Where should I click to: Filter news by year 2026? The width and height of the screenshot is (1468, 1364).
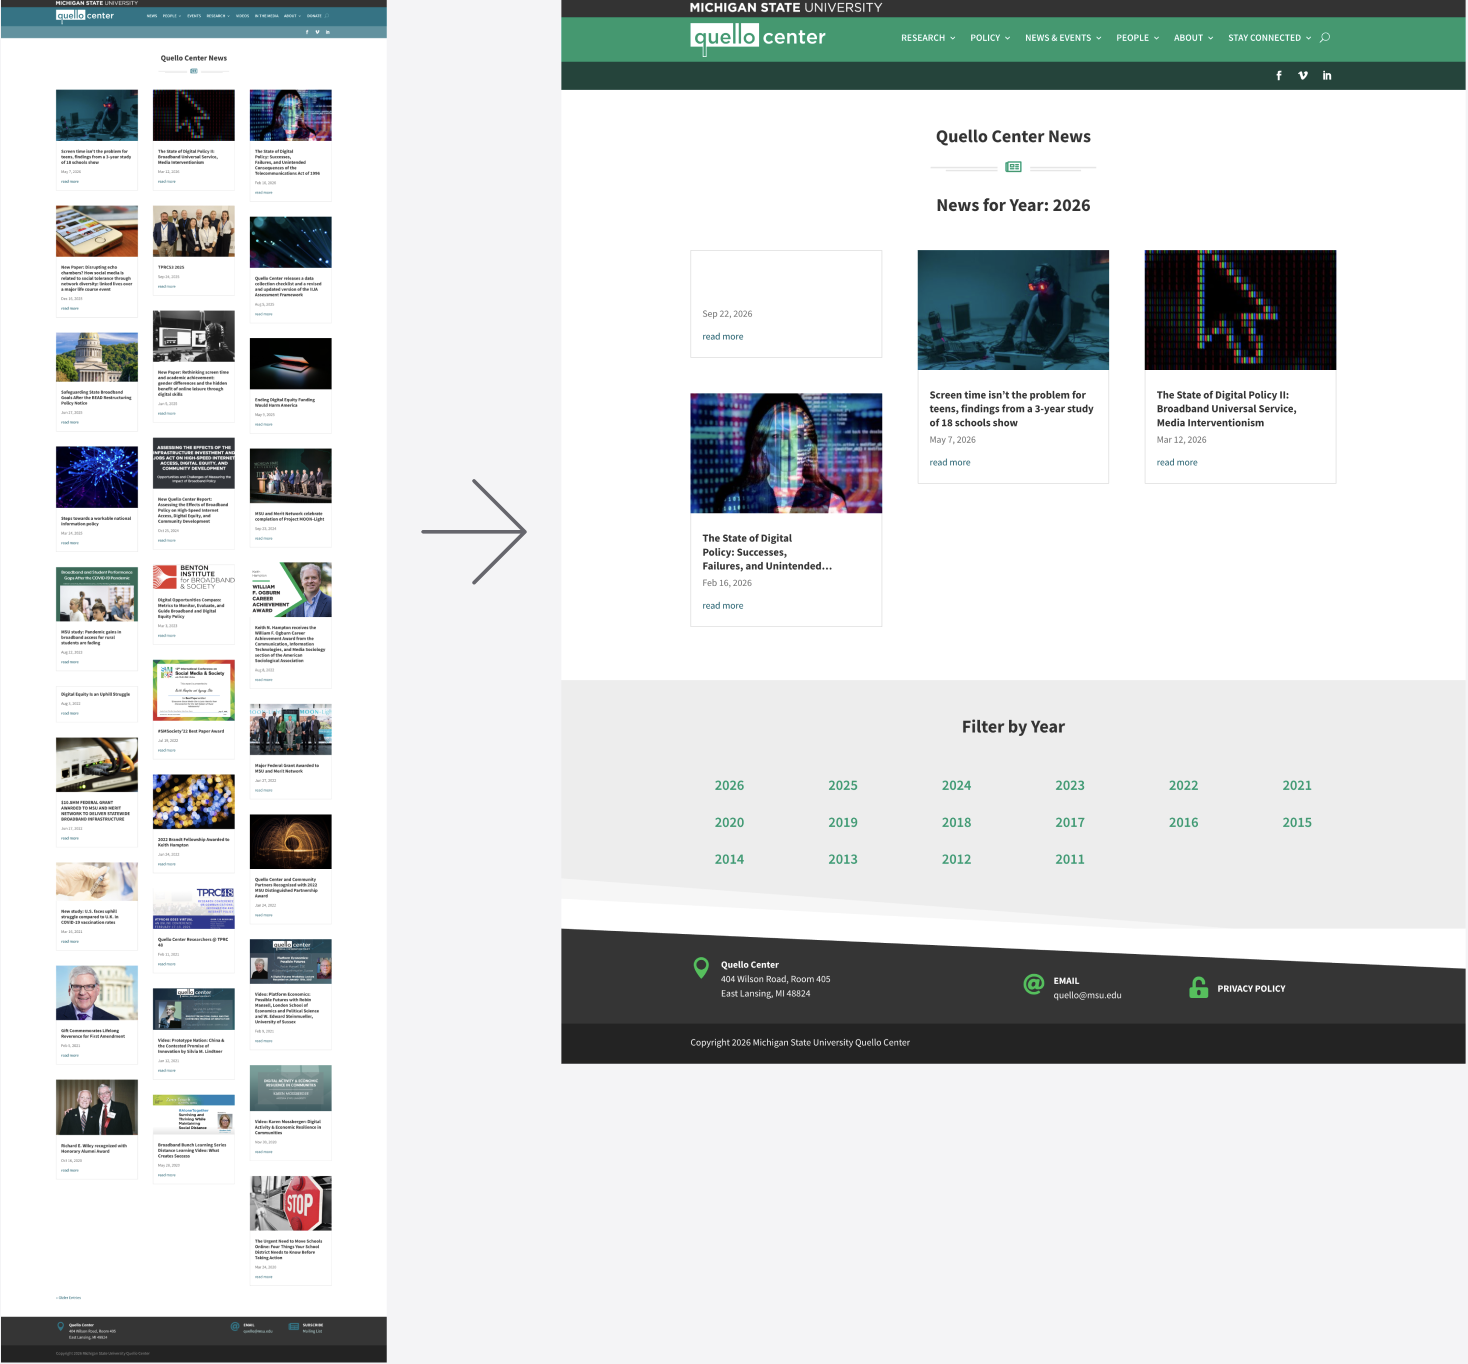tap(729, 786)
